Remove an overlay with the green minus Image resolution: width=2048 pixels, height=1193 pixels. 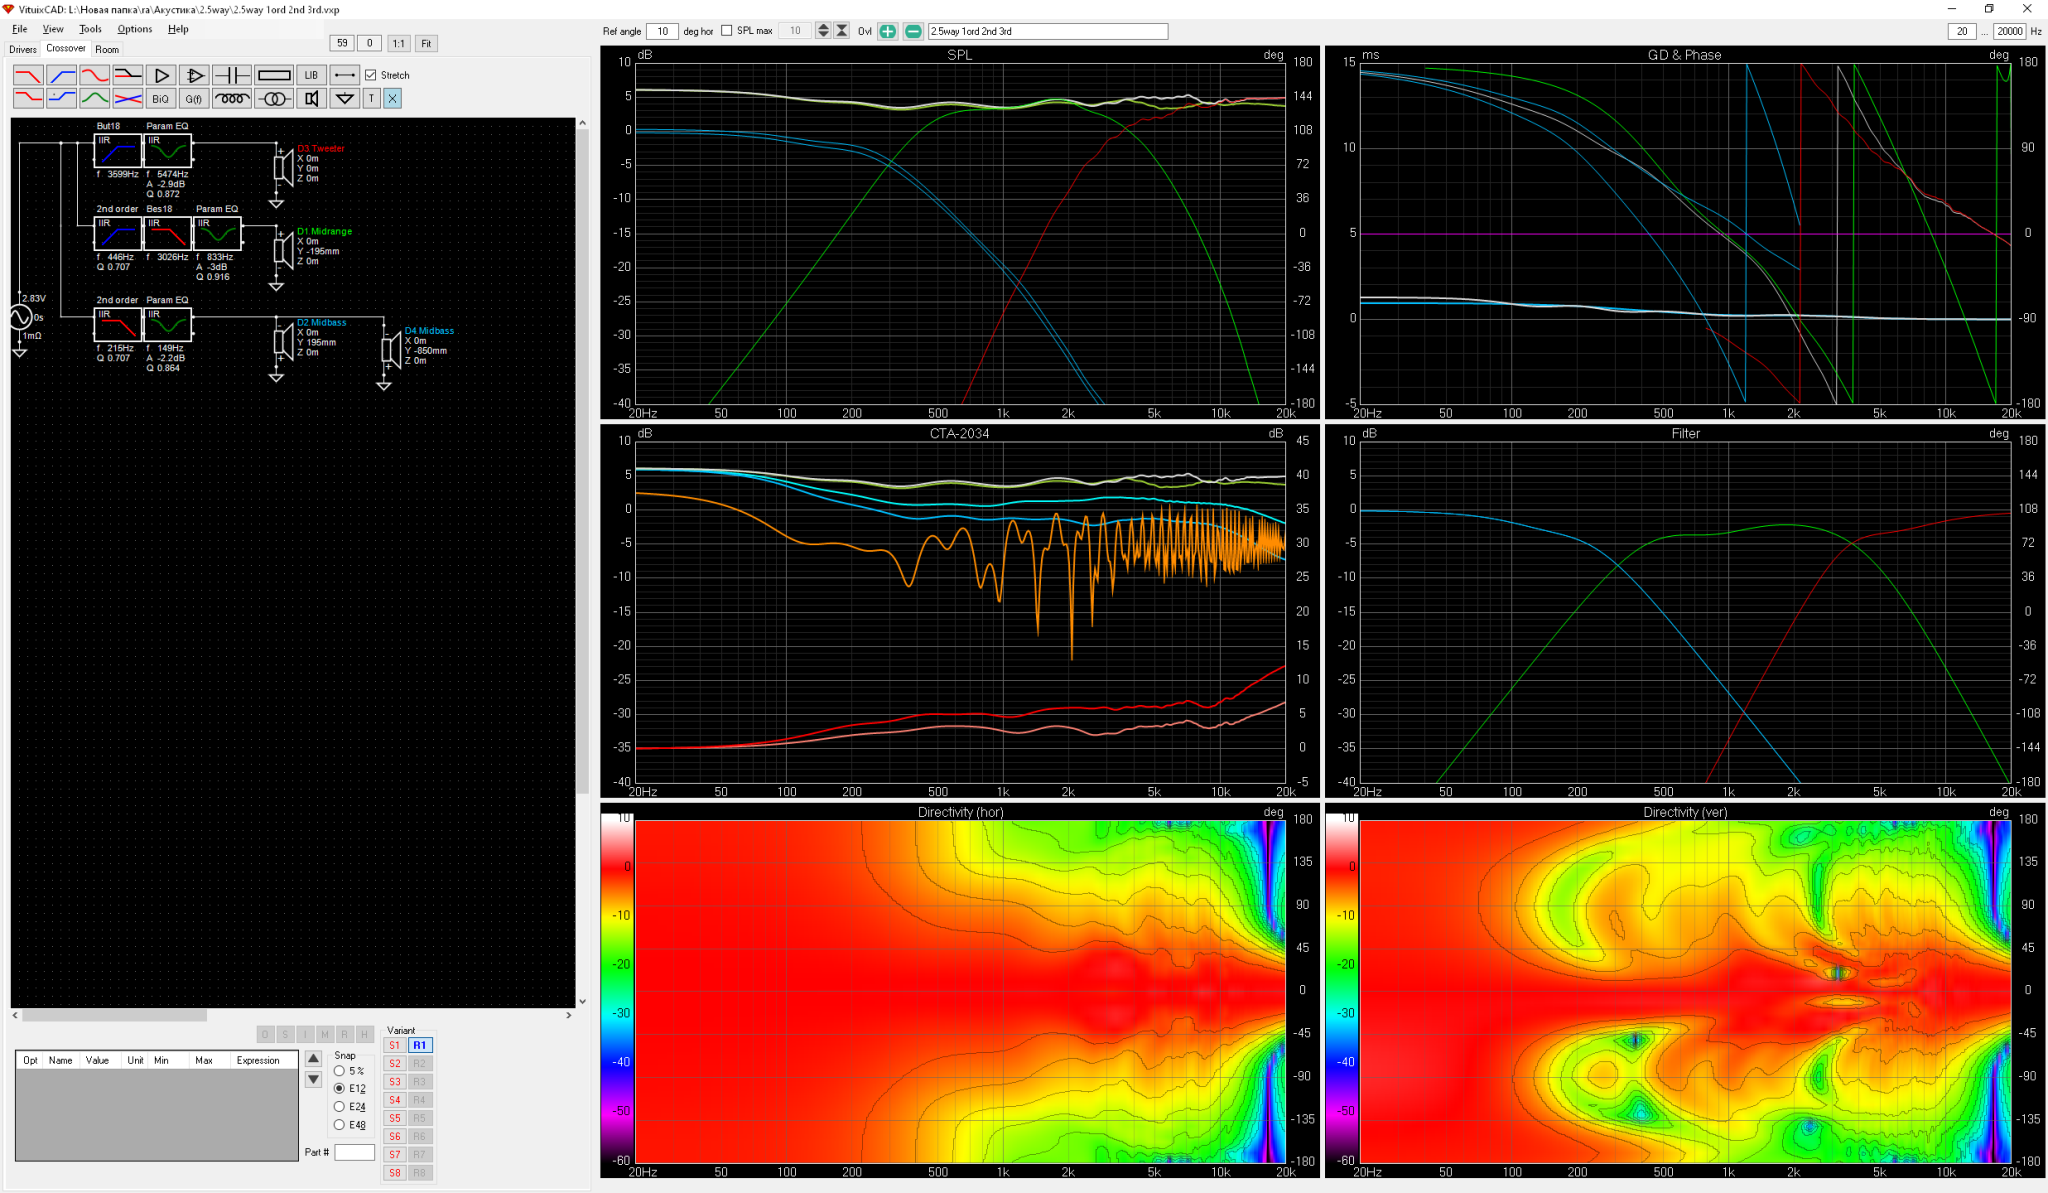pyautogui.click(x=913, y=31)
